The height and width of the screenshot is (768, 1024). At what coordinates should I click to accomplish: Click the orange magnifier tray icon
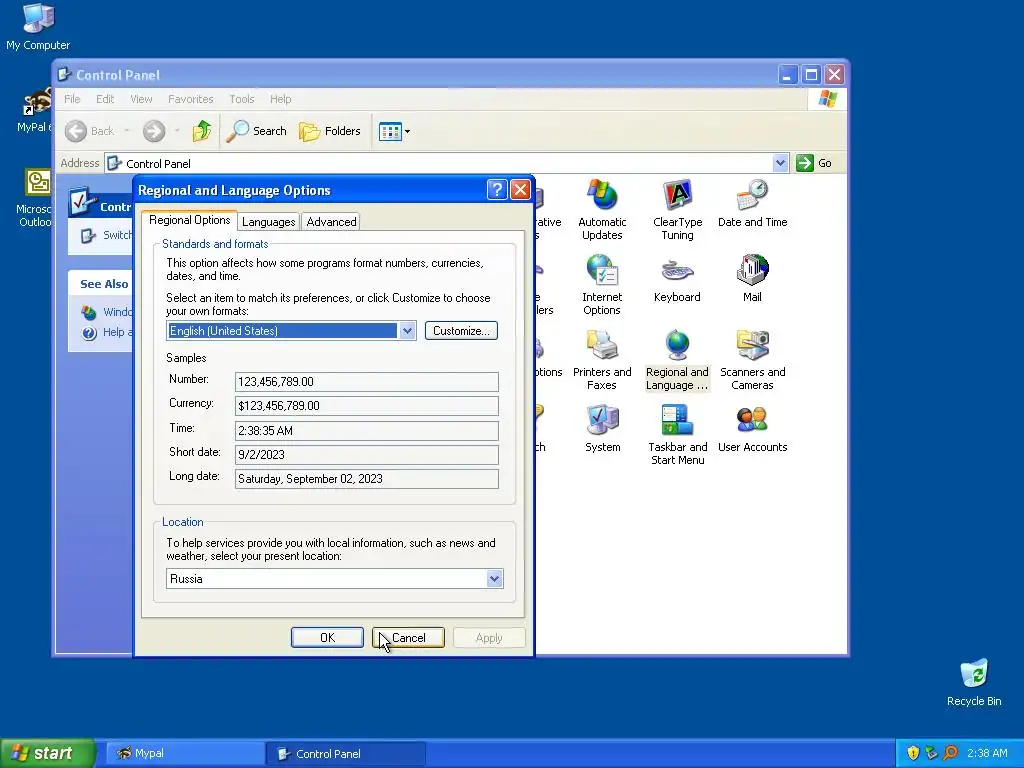(x=950, y=753)
